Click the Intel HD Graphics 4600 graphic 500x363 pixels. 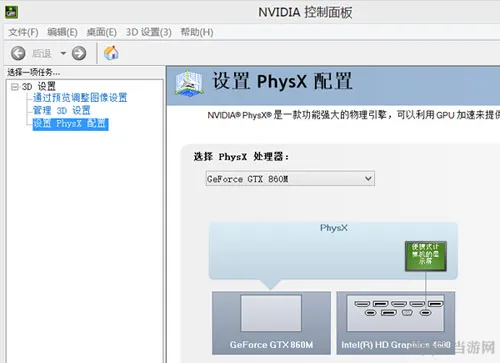click(x=396, y=323)
